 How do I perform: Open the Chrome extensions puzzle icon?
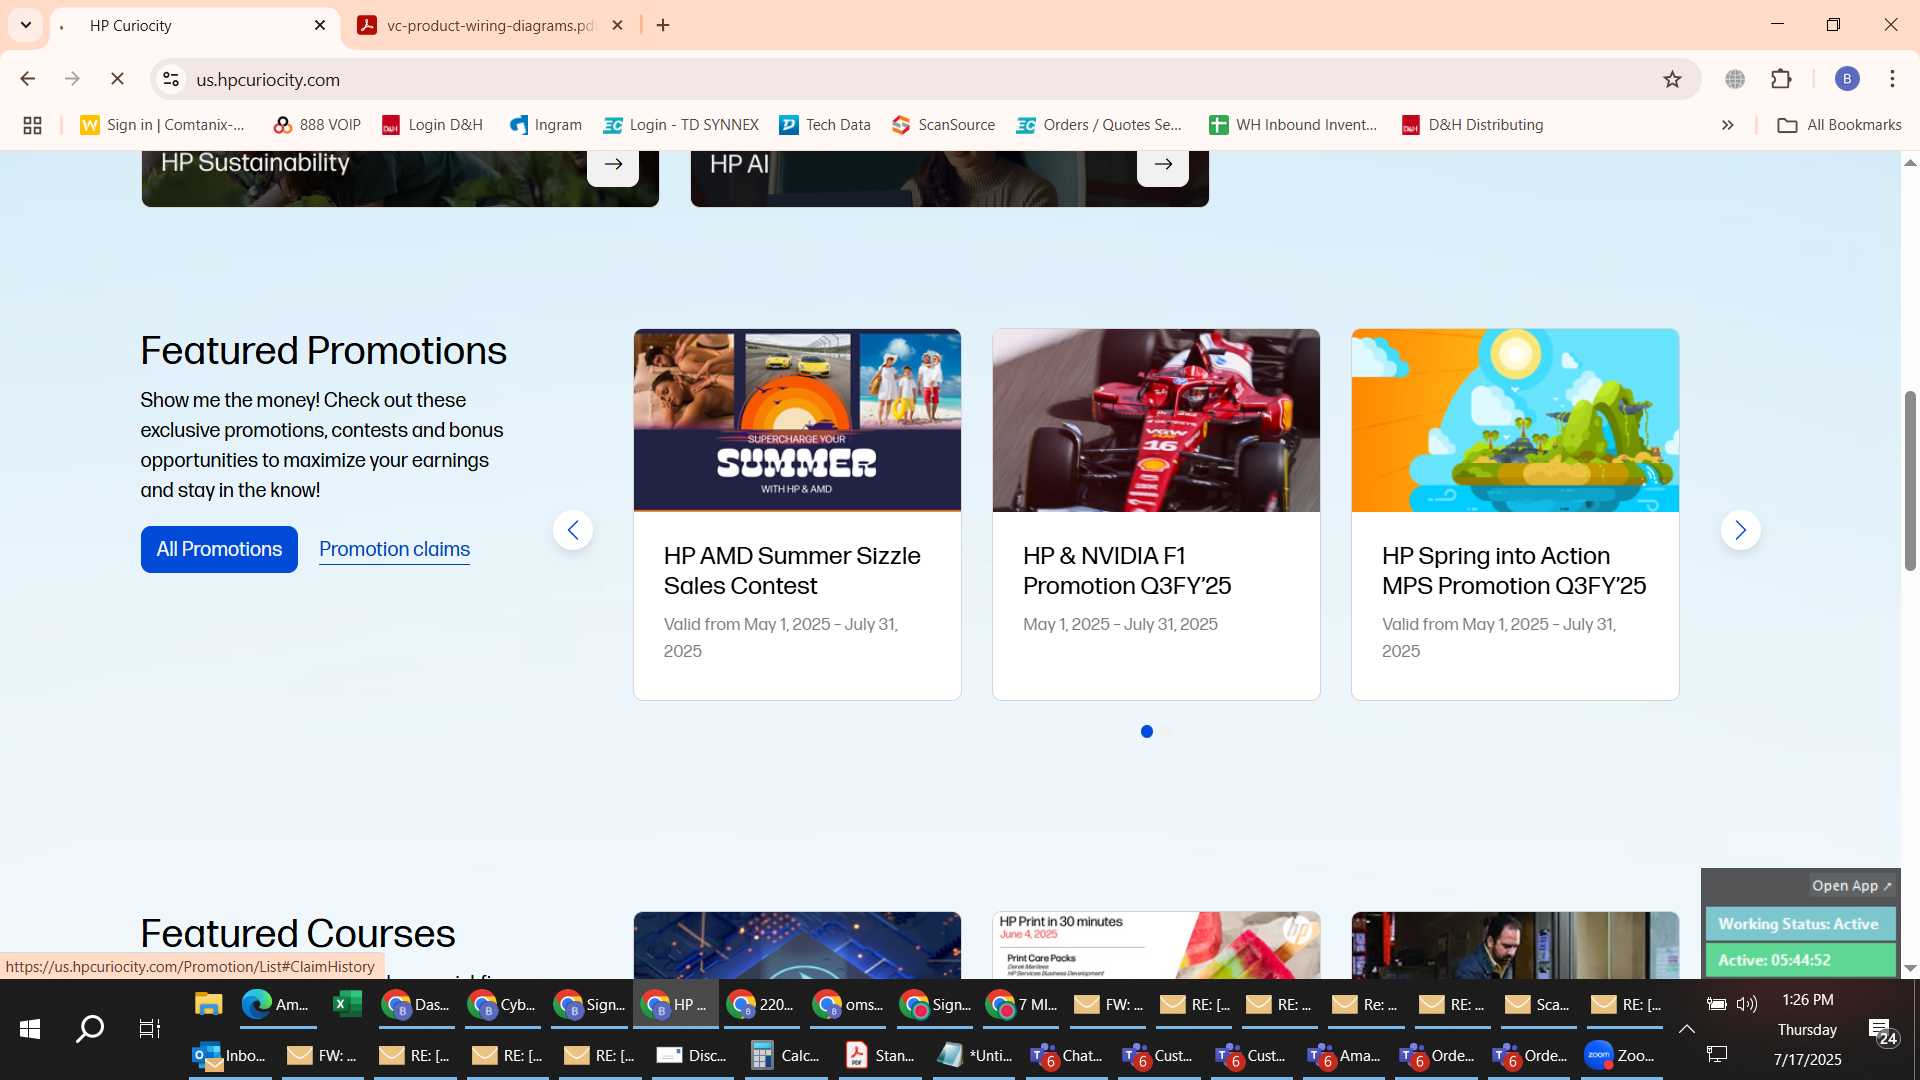(1781, 79)
